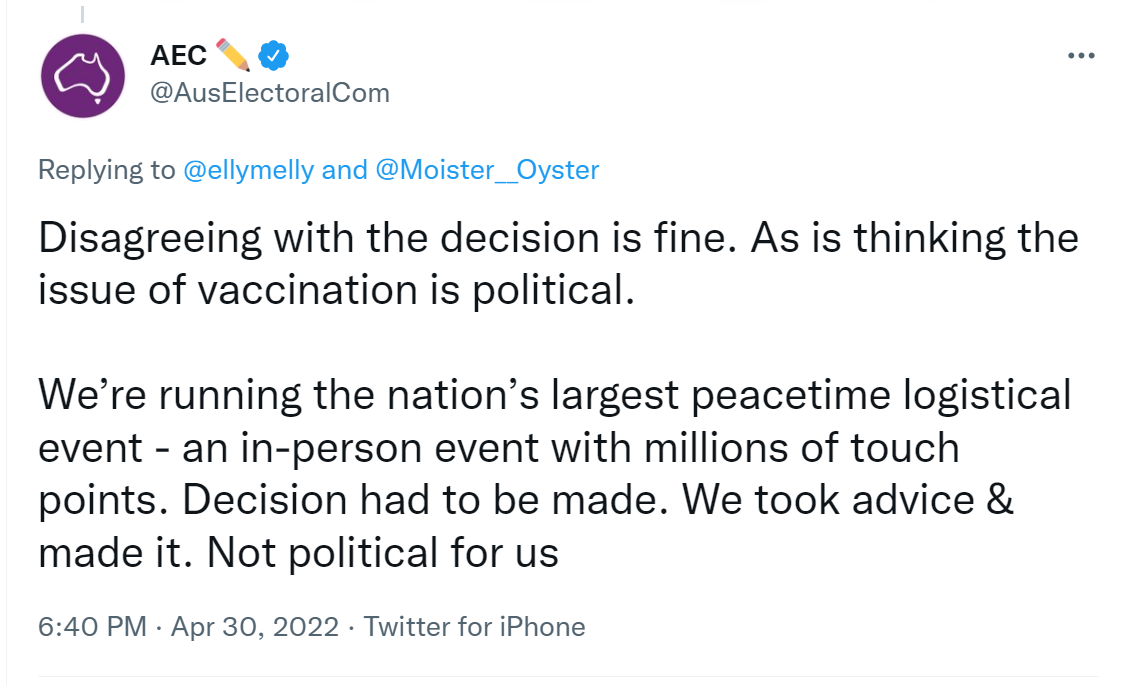Open the three-dot More options menu
1129x689 pixels.
1081,56
